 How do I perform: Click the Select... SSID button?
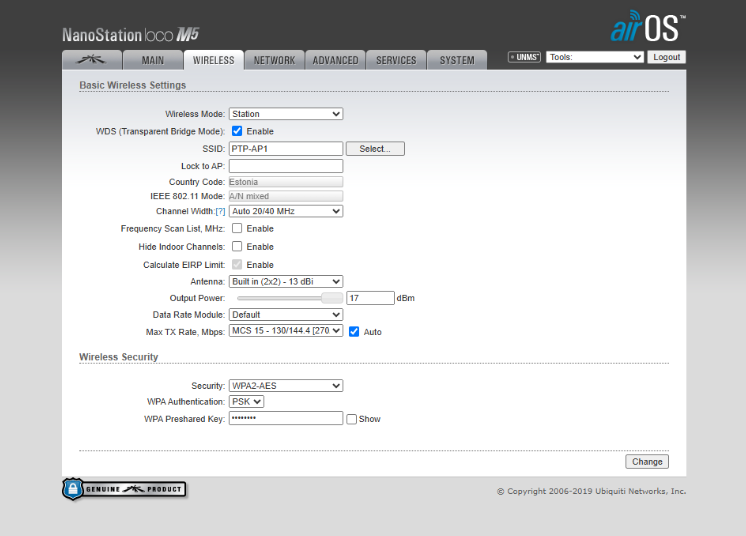pyautogui.click(x=375, y=149)
